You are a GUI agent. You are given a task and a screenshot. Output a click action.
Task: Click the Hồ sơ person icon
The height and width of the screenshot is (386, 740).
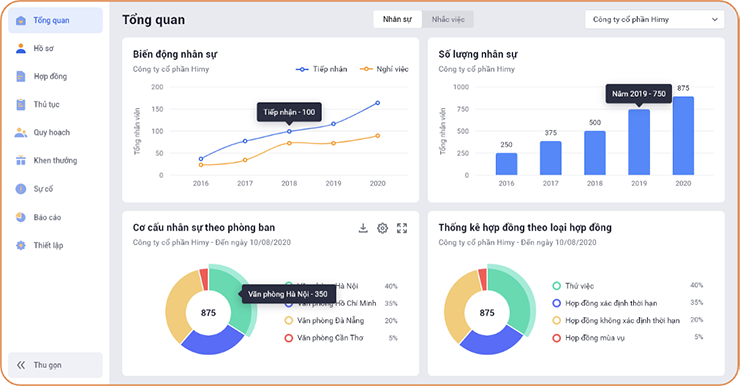(21, 48)
